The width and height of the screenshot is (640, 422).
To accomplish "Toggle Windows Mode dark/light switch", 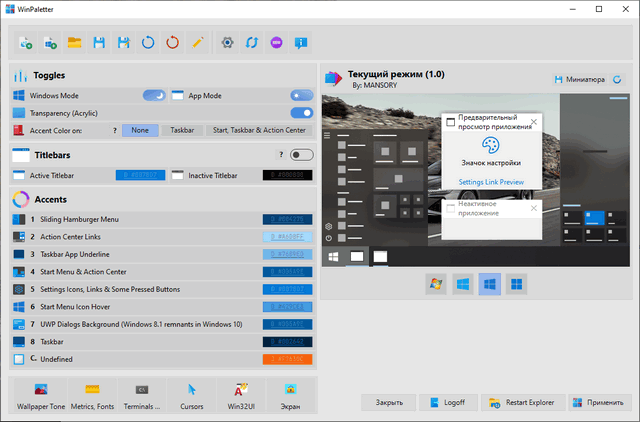I will tap(154, 95).
